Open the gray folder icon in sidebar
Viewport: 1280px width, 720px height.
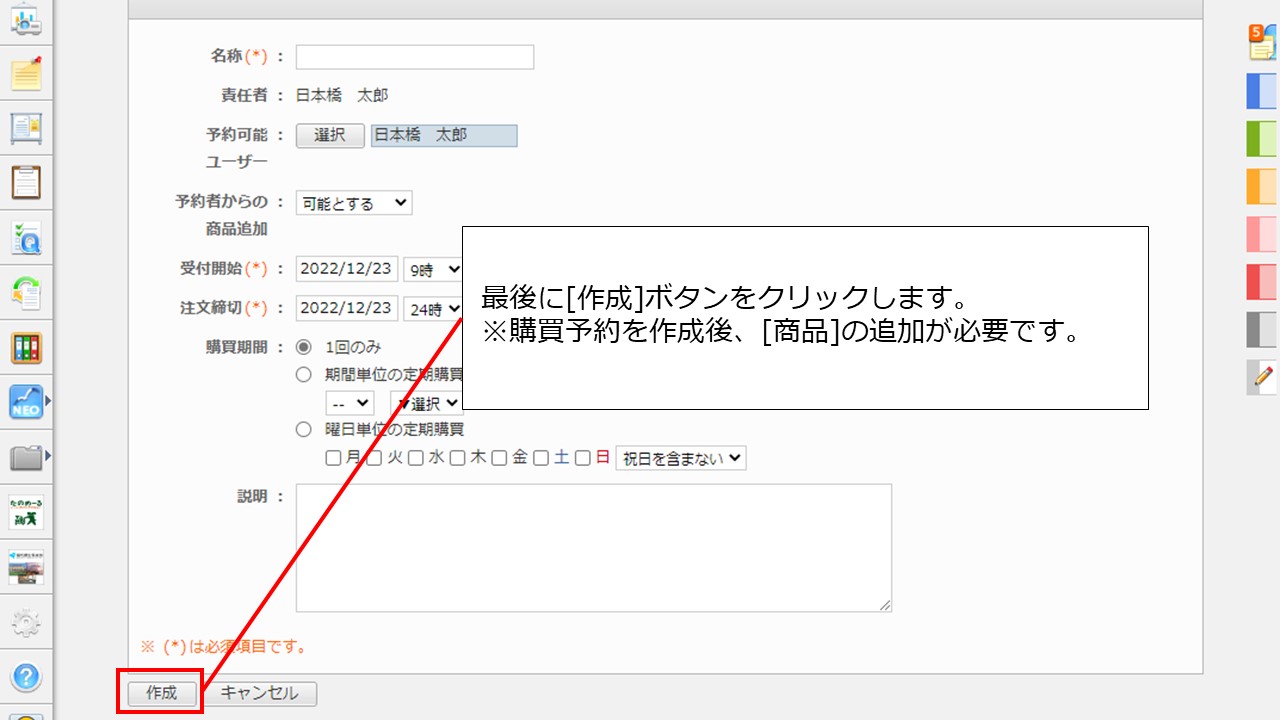pyautogui.click(x=25, y=457)
